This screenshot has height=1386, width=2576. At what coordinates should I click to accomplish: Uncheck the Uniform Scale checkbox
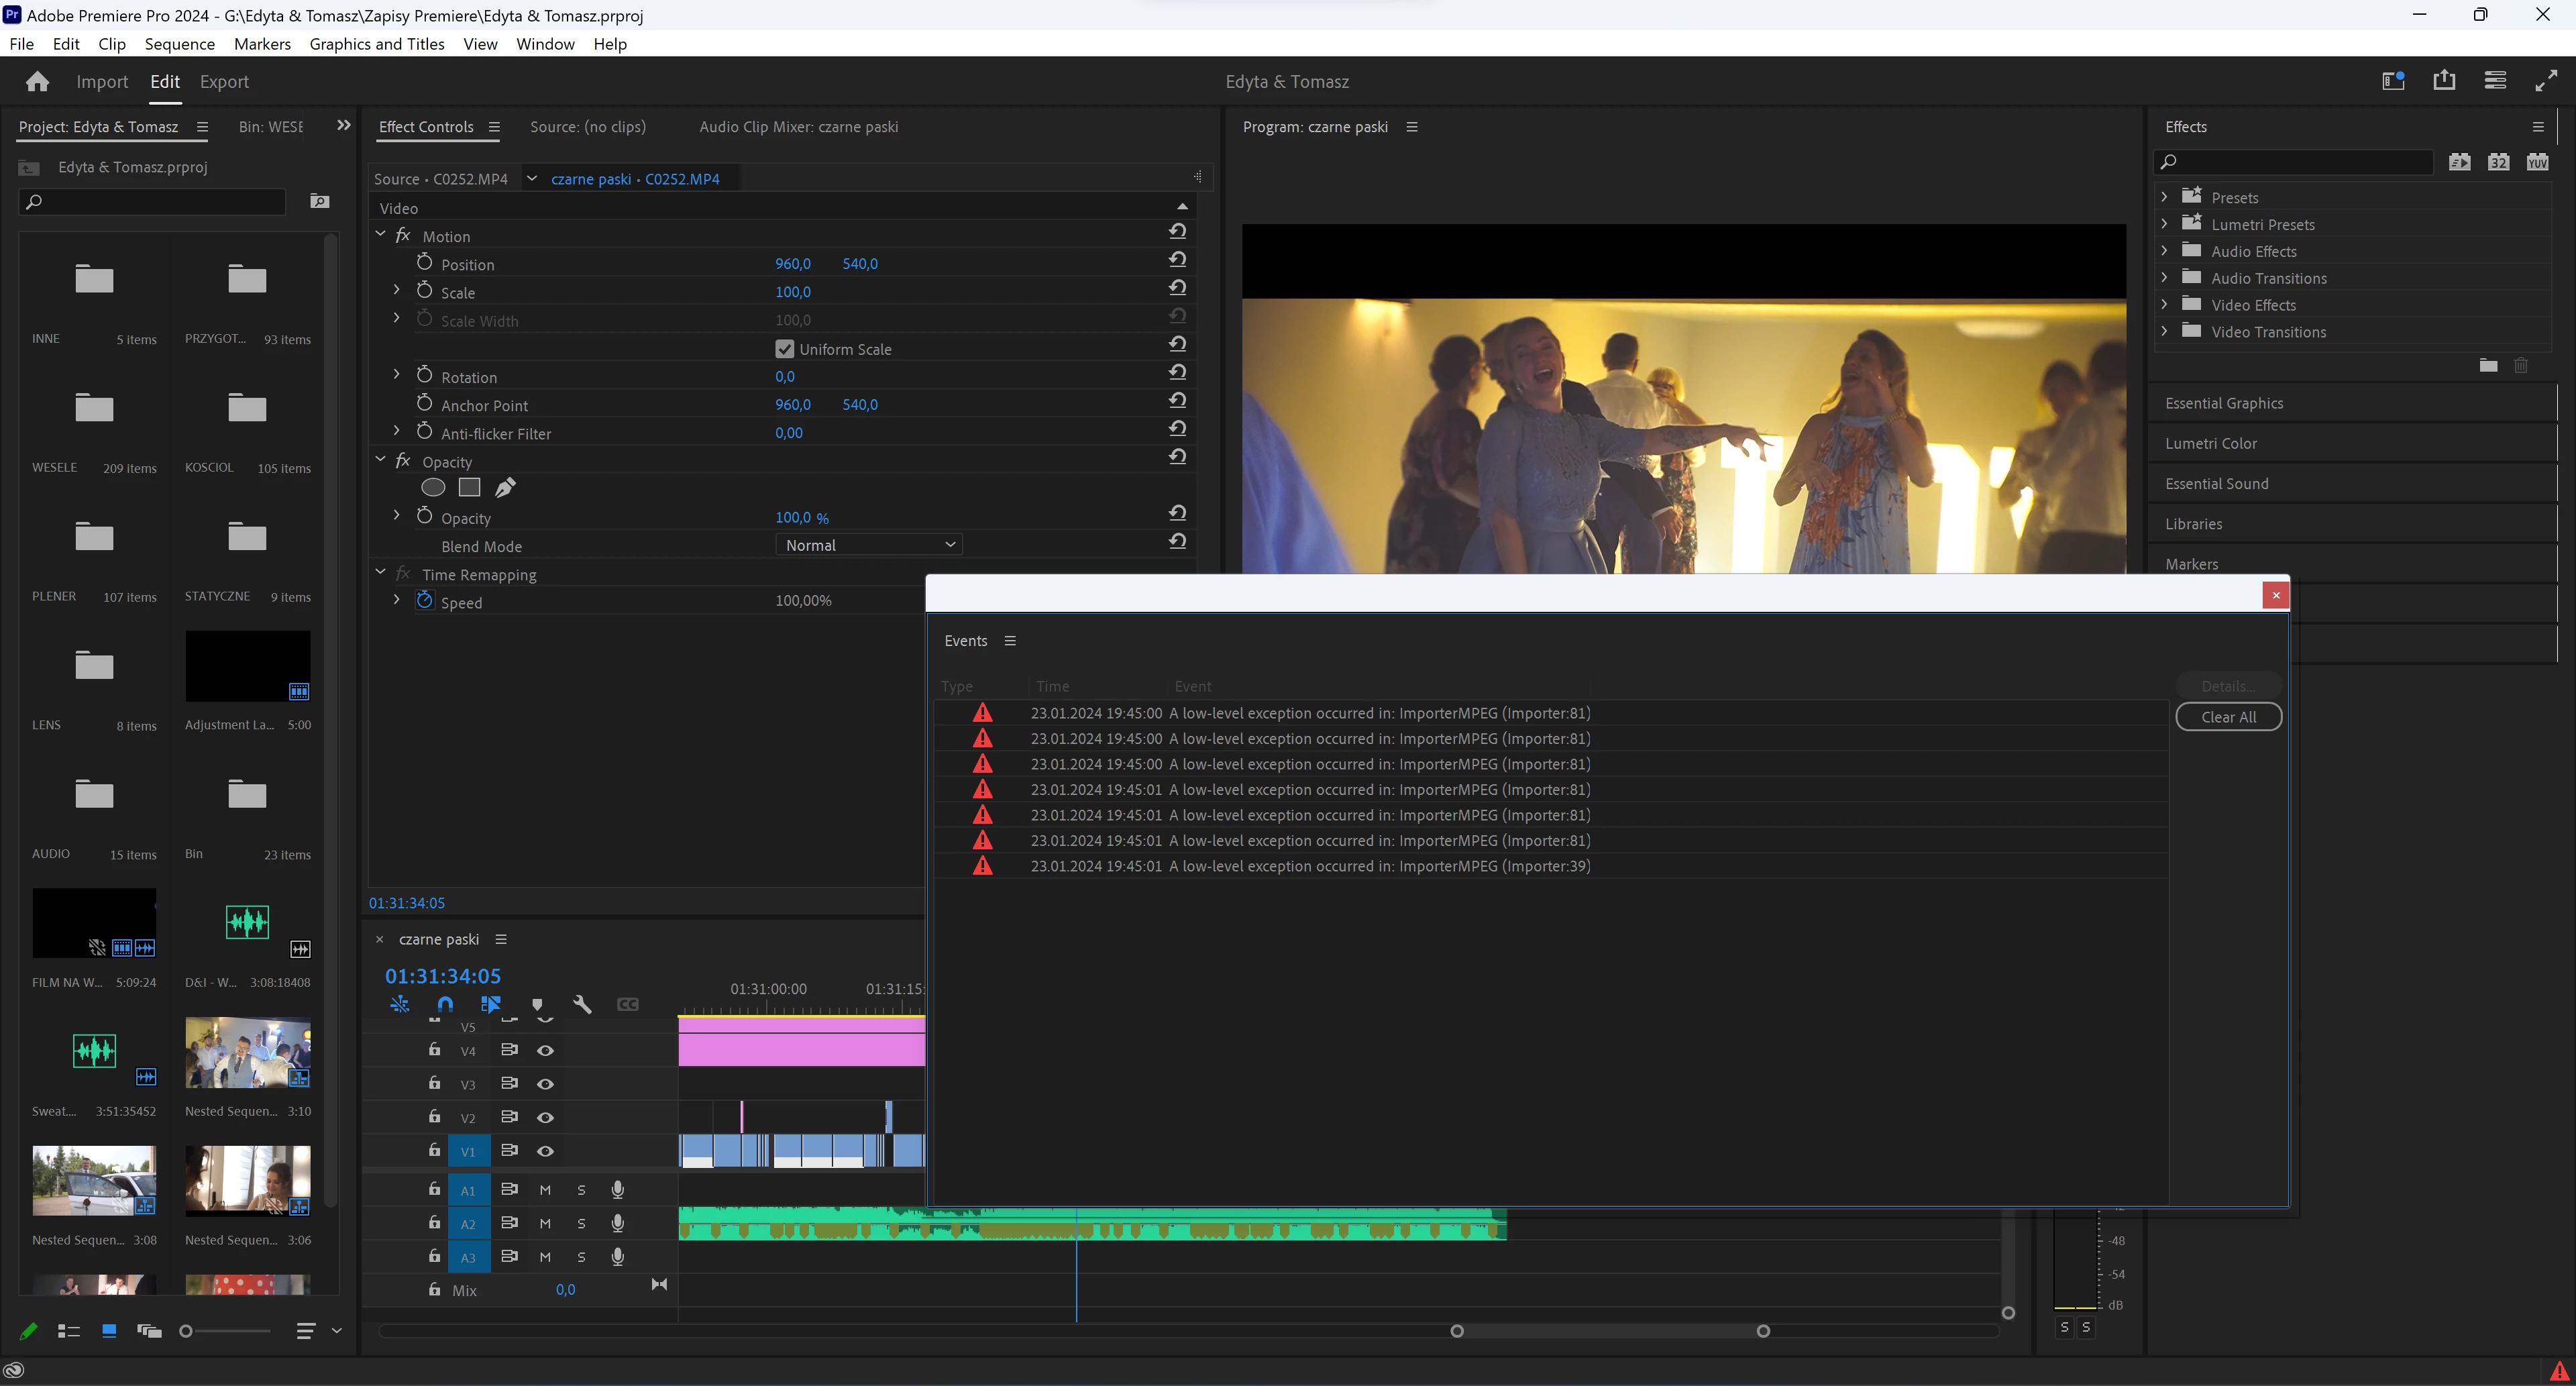(x=785, y=349)
